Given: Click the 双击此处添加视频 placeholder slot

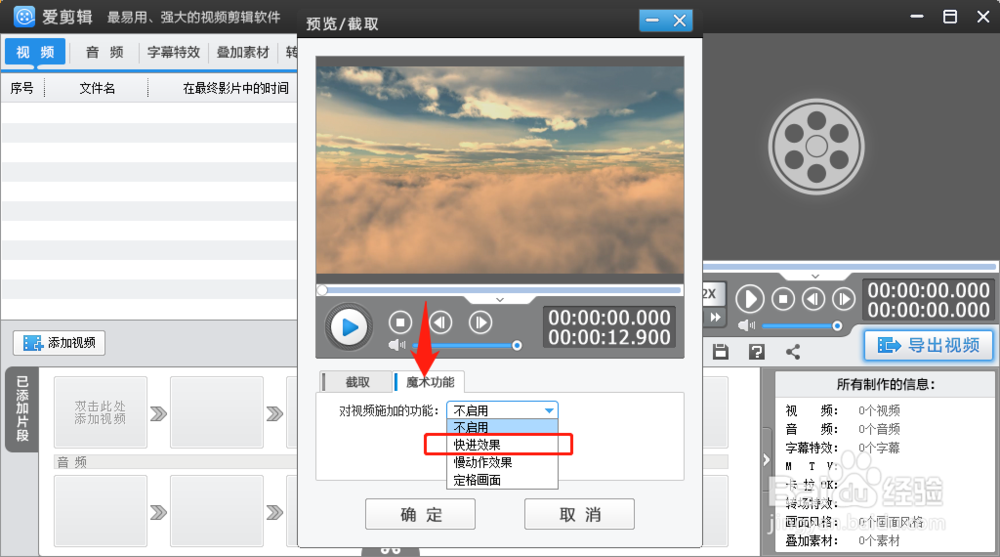Looking at the screenshot, I should 100,412.
